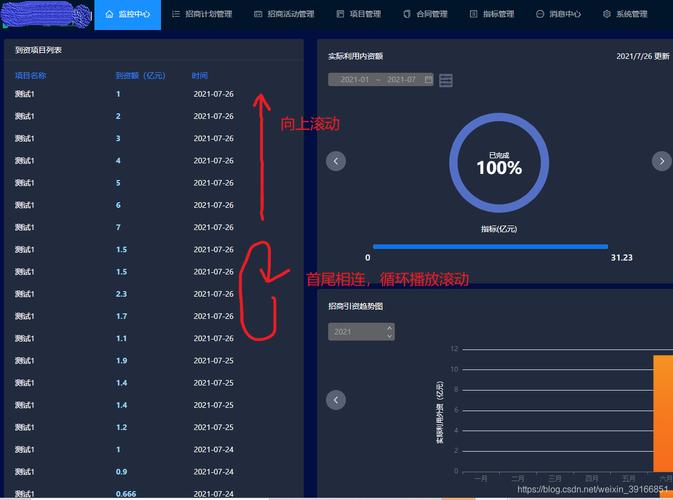The height and width of the screenshot is (500, 673).
Task: Open the calendar icon in date range picker
Action: 428,79
